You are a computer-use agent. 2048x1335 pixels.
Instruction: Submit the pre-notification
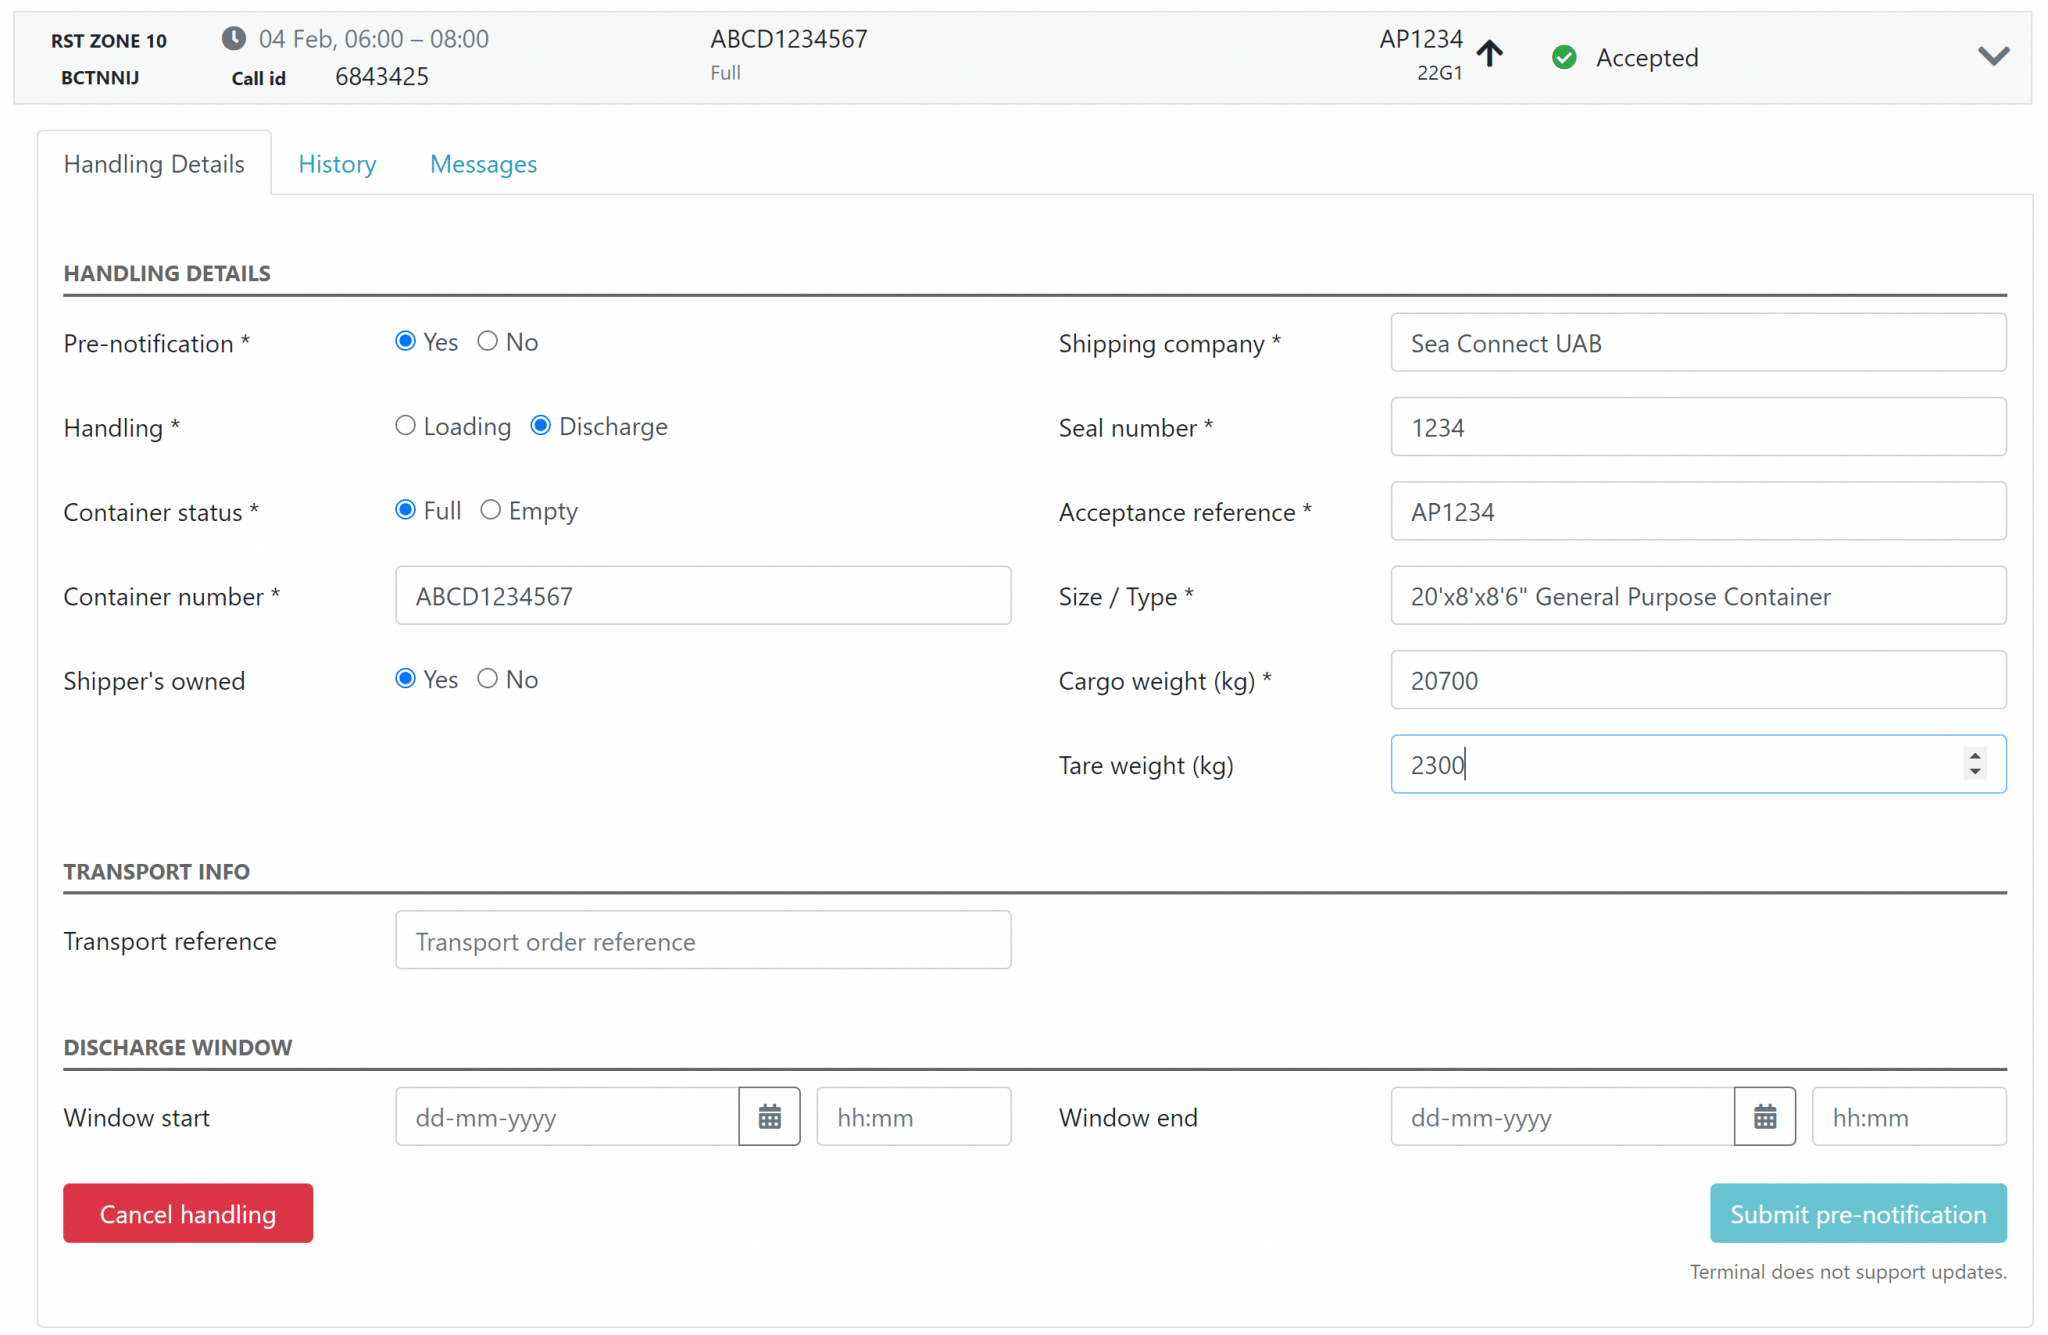tap(1858, 1213)
